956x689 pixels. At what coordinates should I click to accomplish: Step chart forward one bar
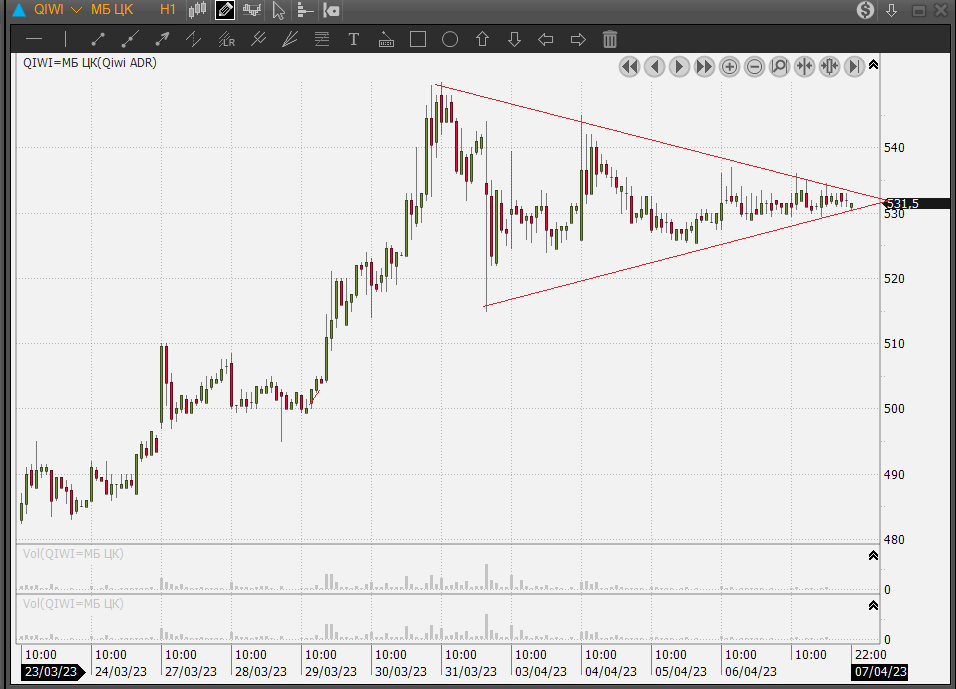point(679,66)
